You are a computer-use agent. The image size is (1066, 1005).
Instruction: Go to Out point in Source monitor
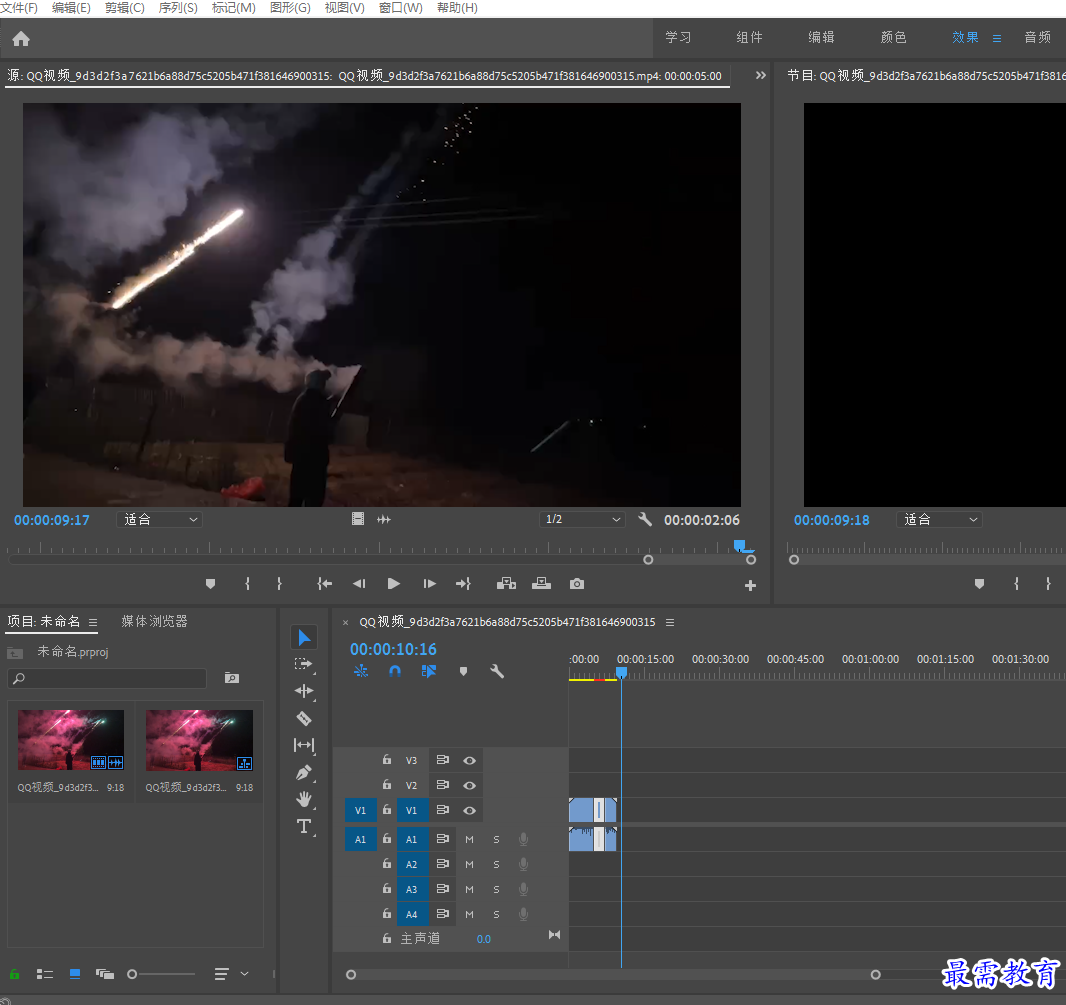tap(464, 584)
